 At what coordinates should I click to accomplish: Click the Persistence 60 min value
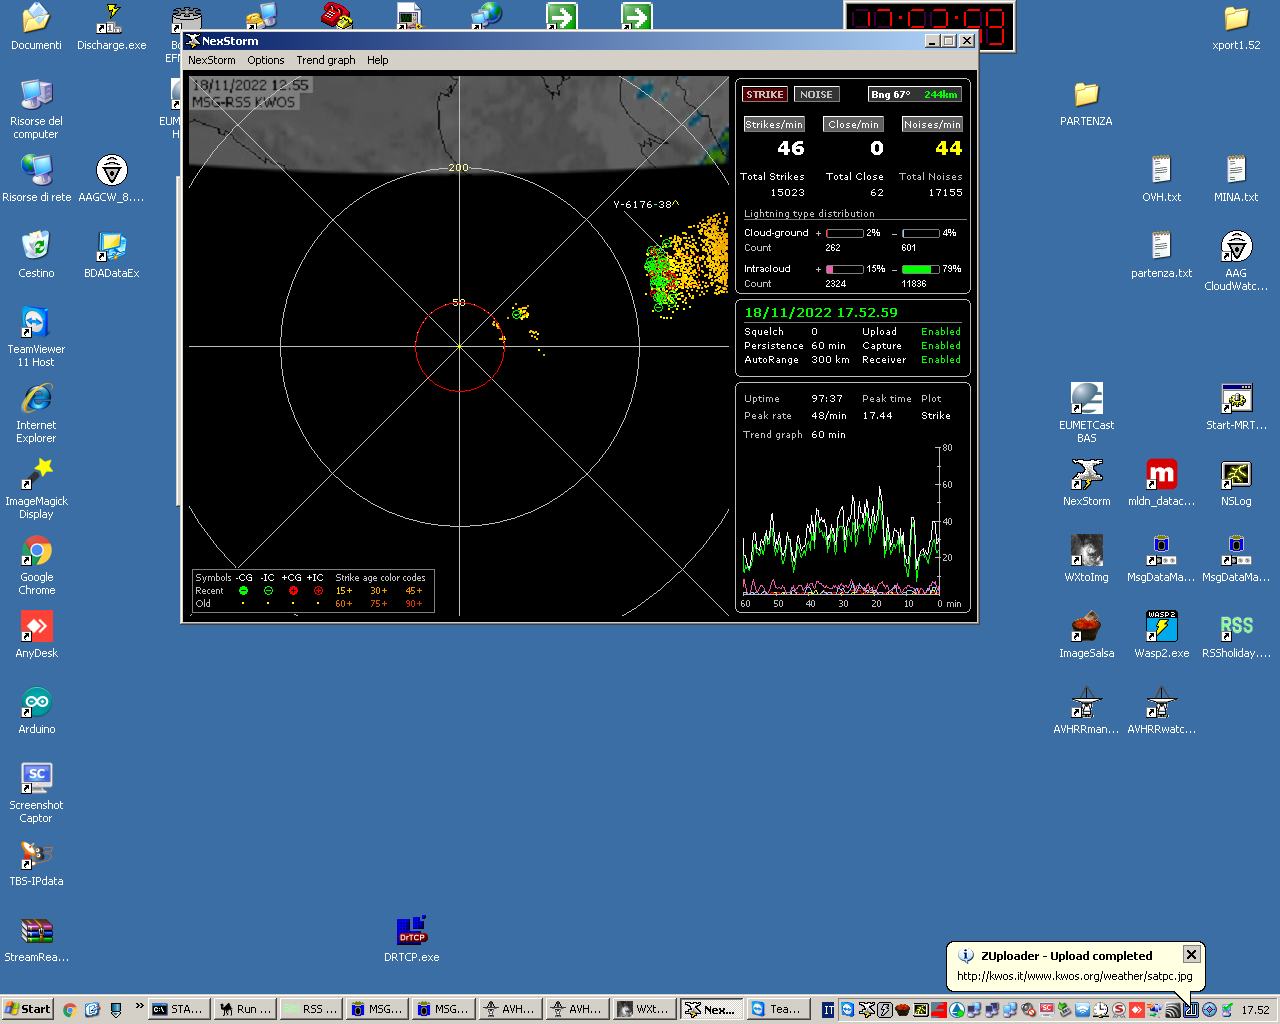click(828, 345)
